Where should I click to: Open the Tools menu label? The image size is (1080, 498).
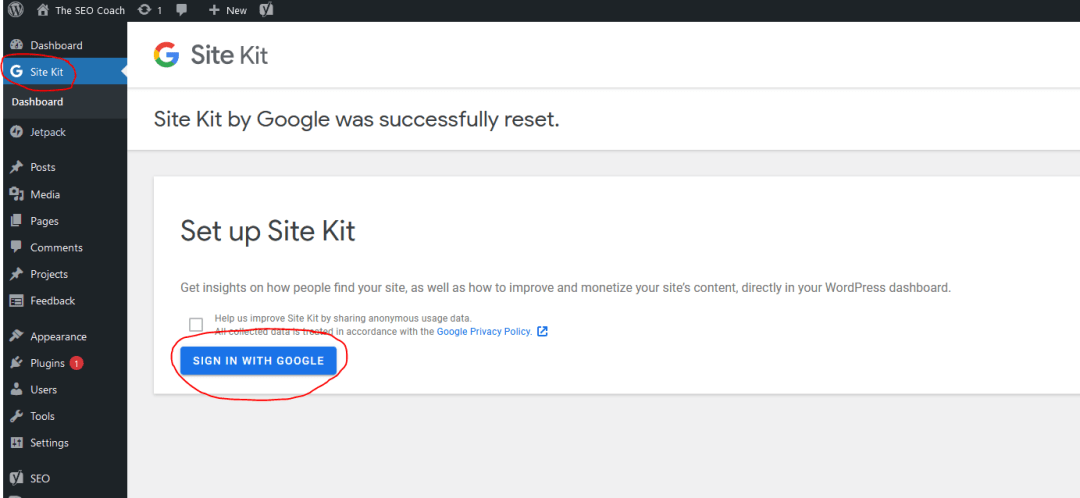click(42, 416)
